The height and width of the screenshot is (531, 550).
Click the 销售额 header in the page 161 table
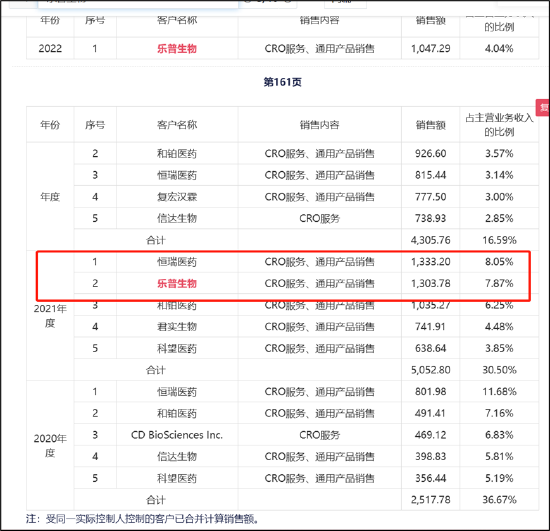point(431,125)
